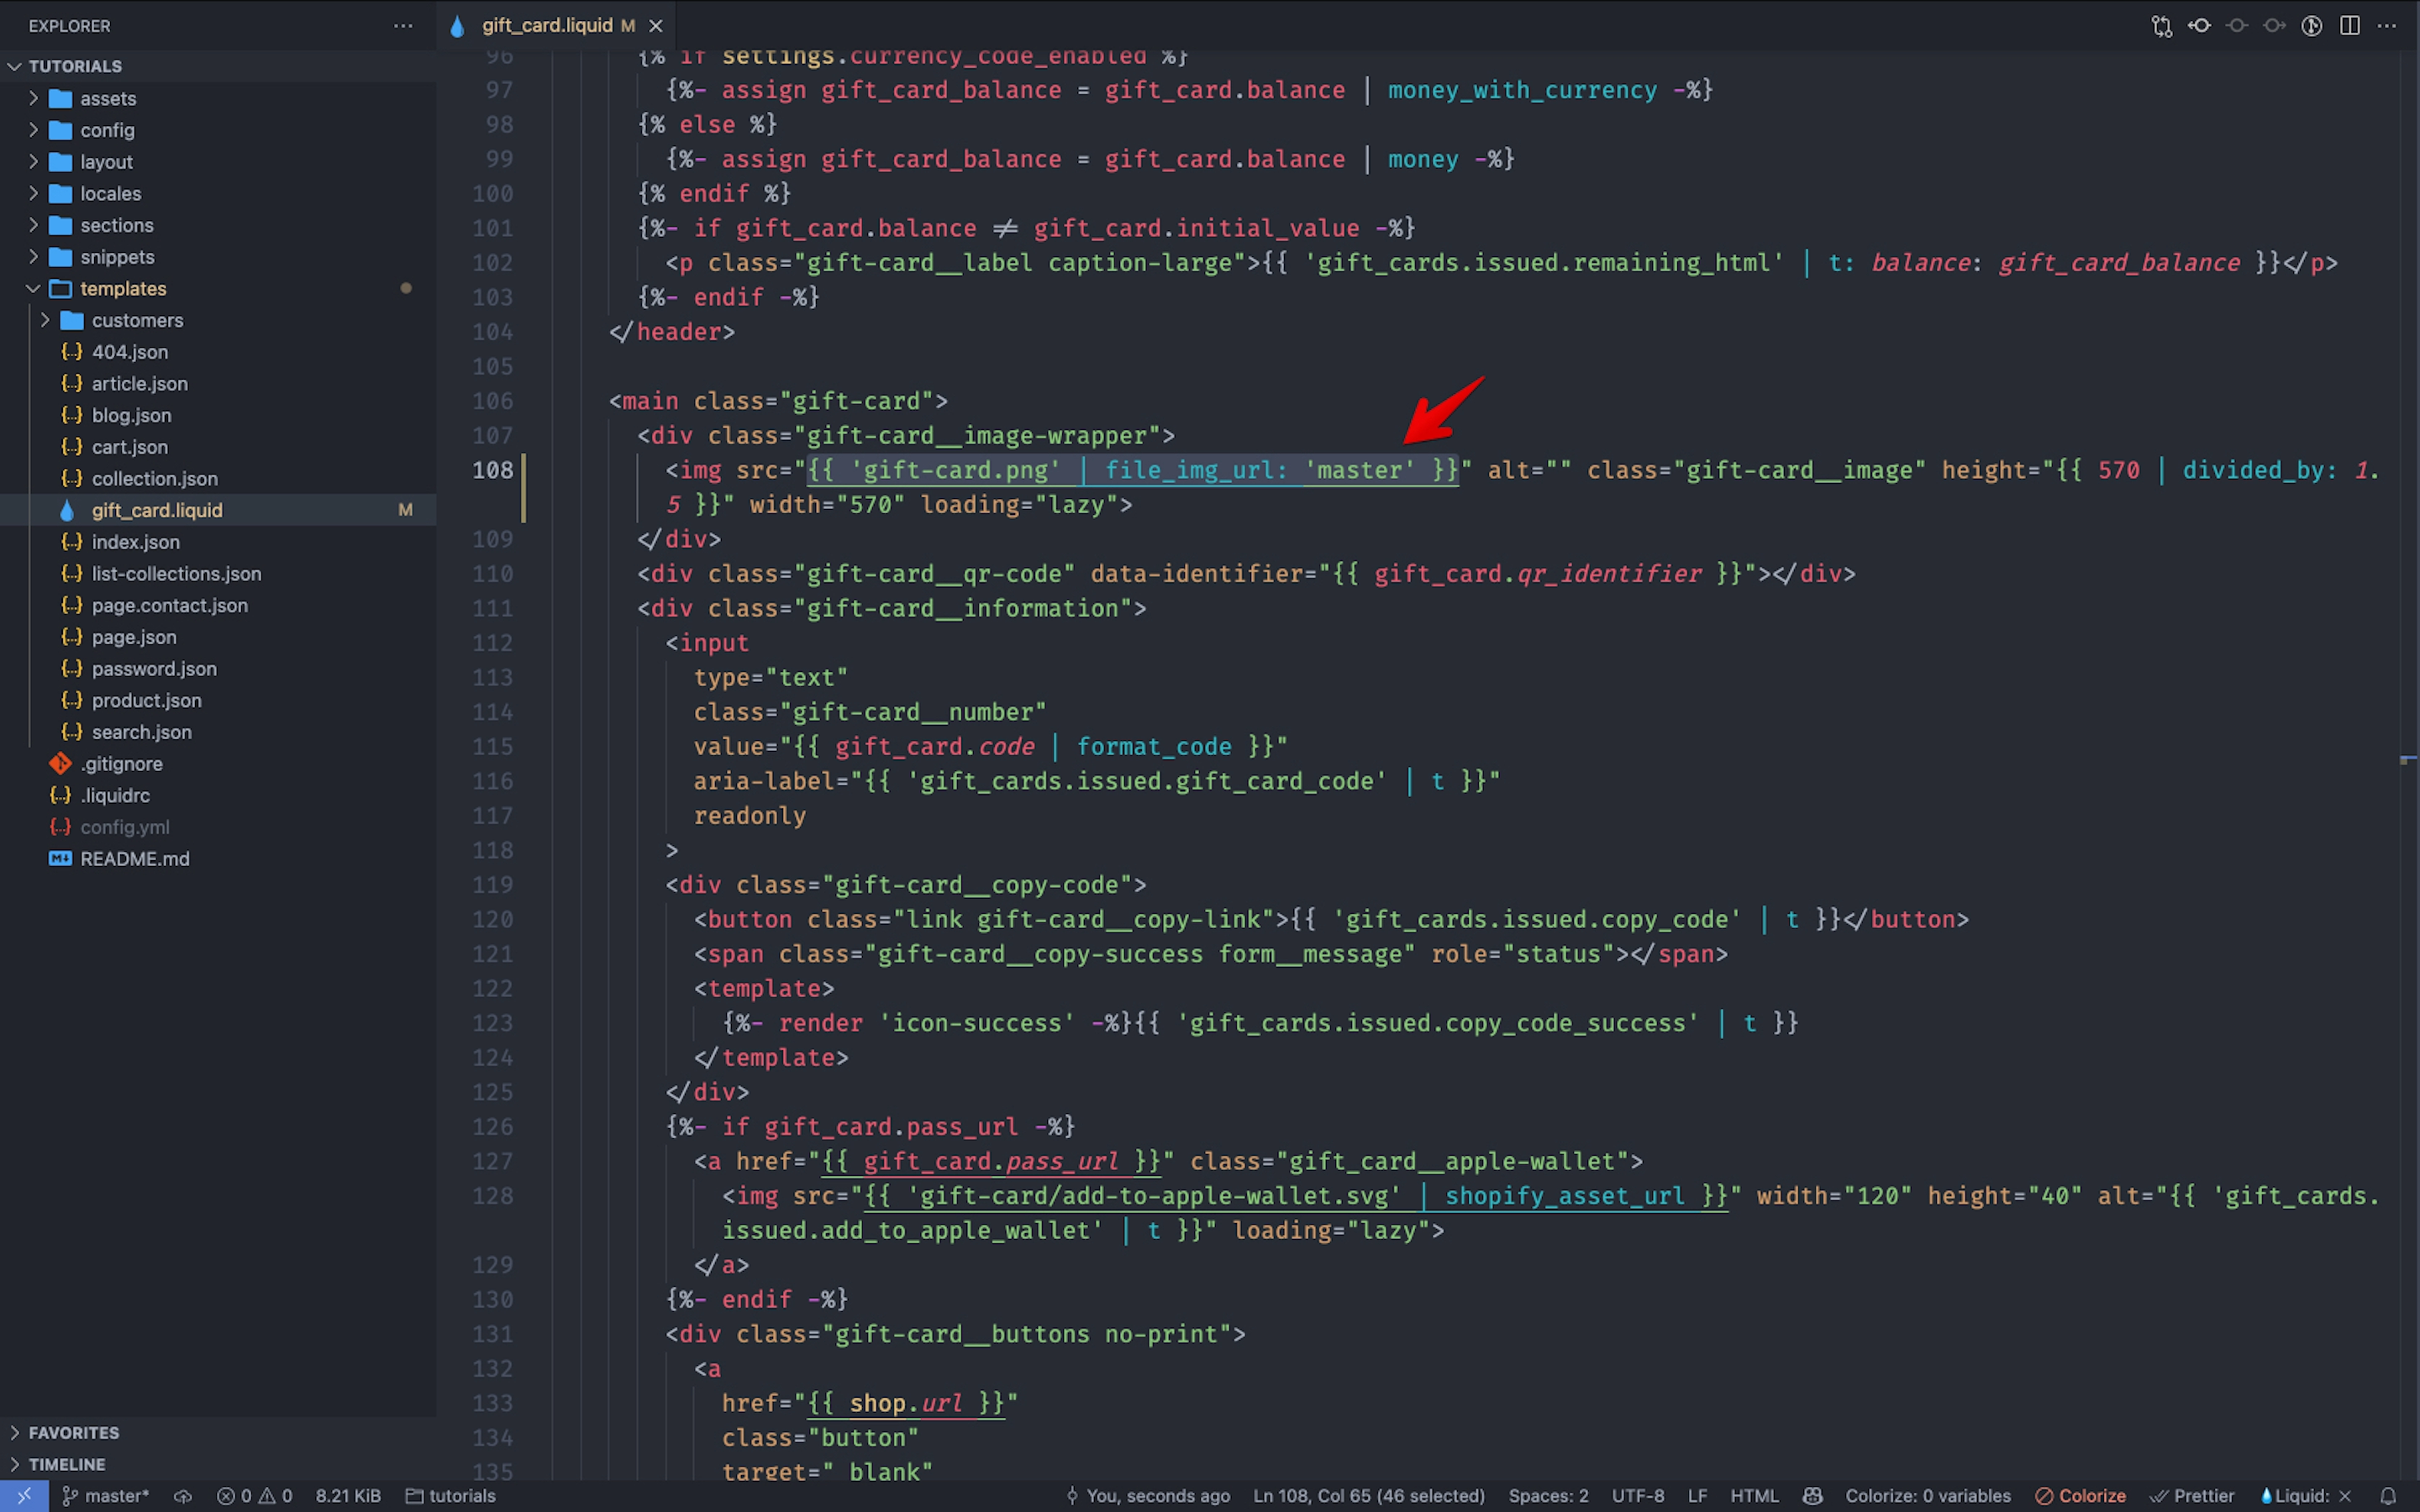Screen dimensions: 2420x1512
Task: Click Colorize: 0 variables status item
Action: tap(1927, 1496)
